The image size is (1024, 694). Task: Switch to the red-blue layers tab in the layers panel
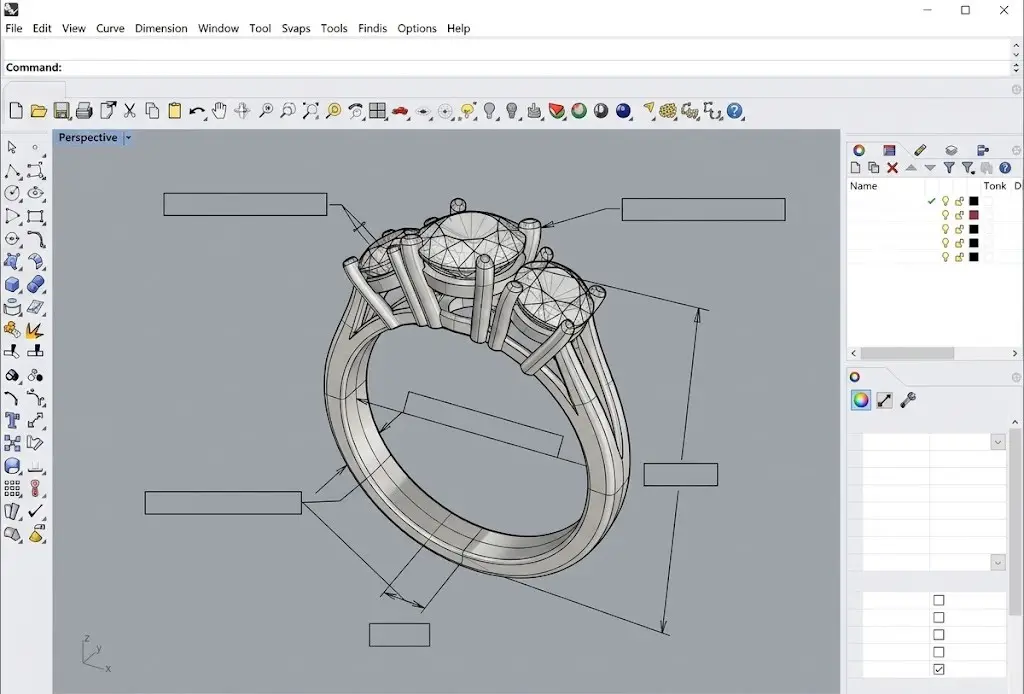(x=889, y=150)
